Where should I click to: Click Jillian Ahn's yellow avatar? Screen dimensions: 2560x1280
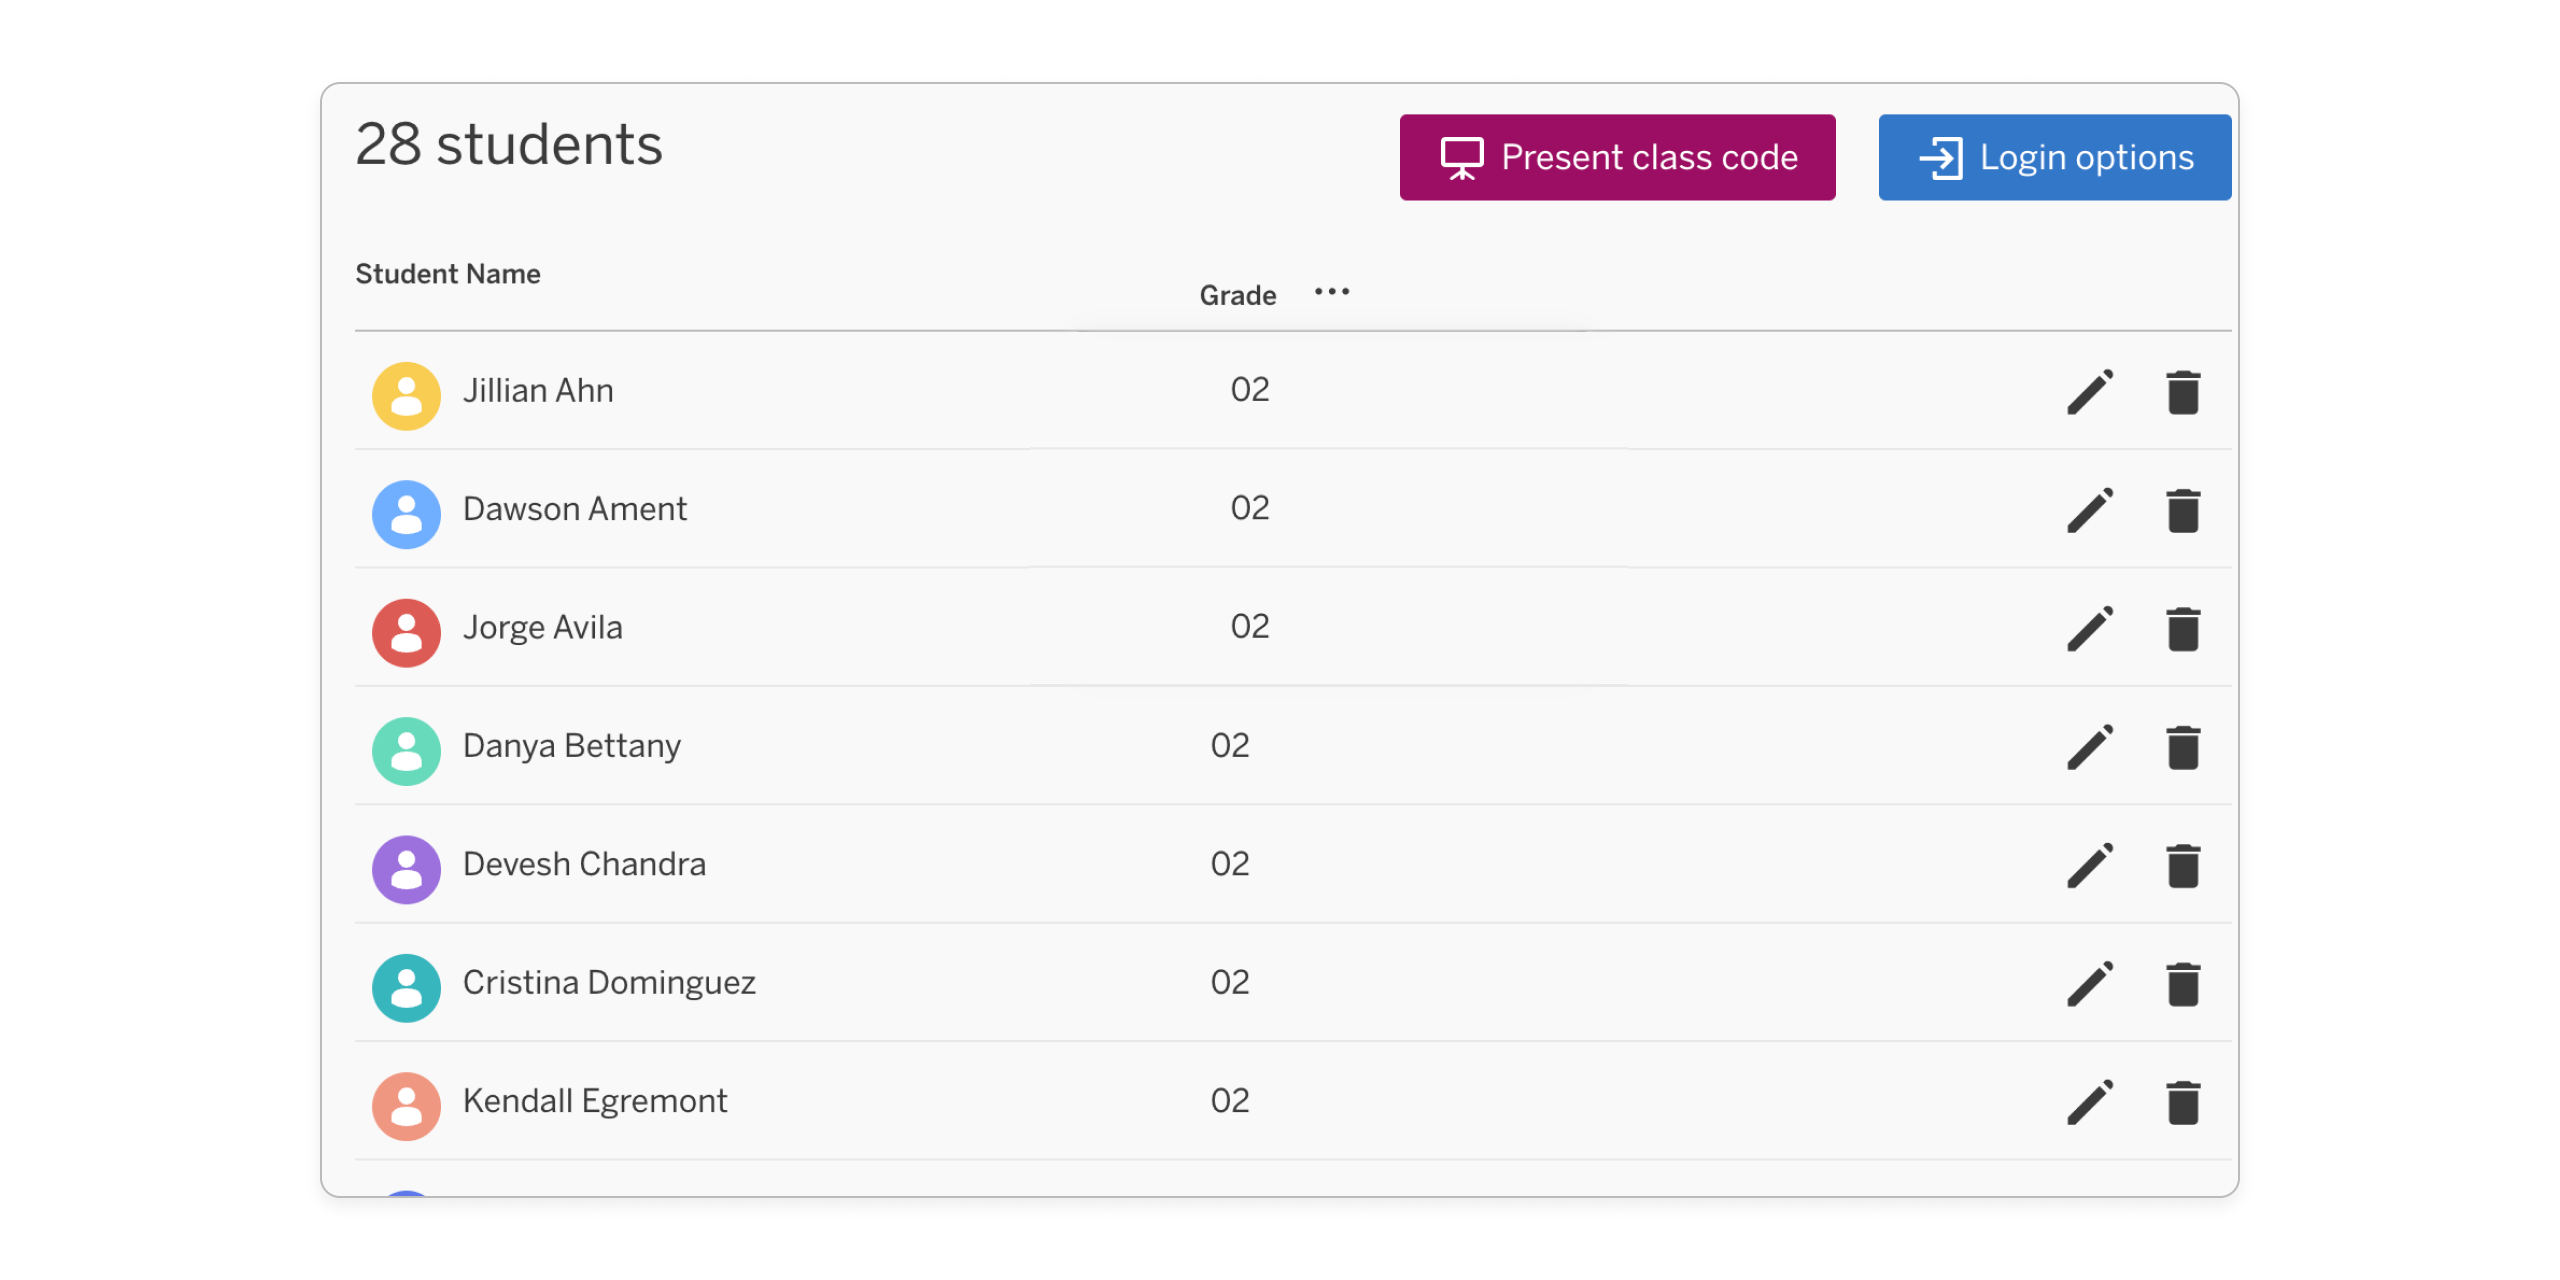[406, 396]
